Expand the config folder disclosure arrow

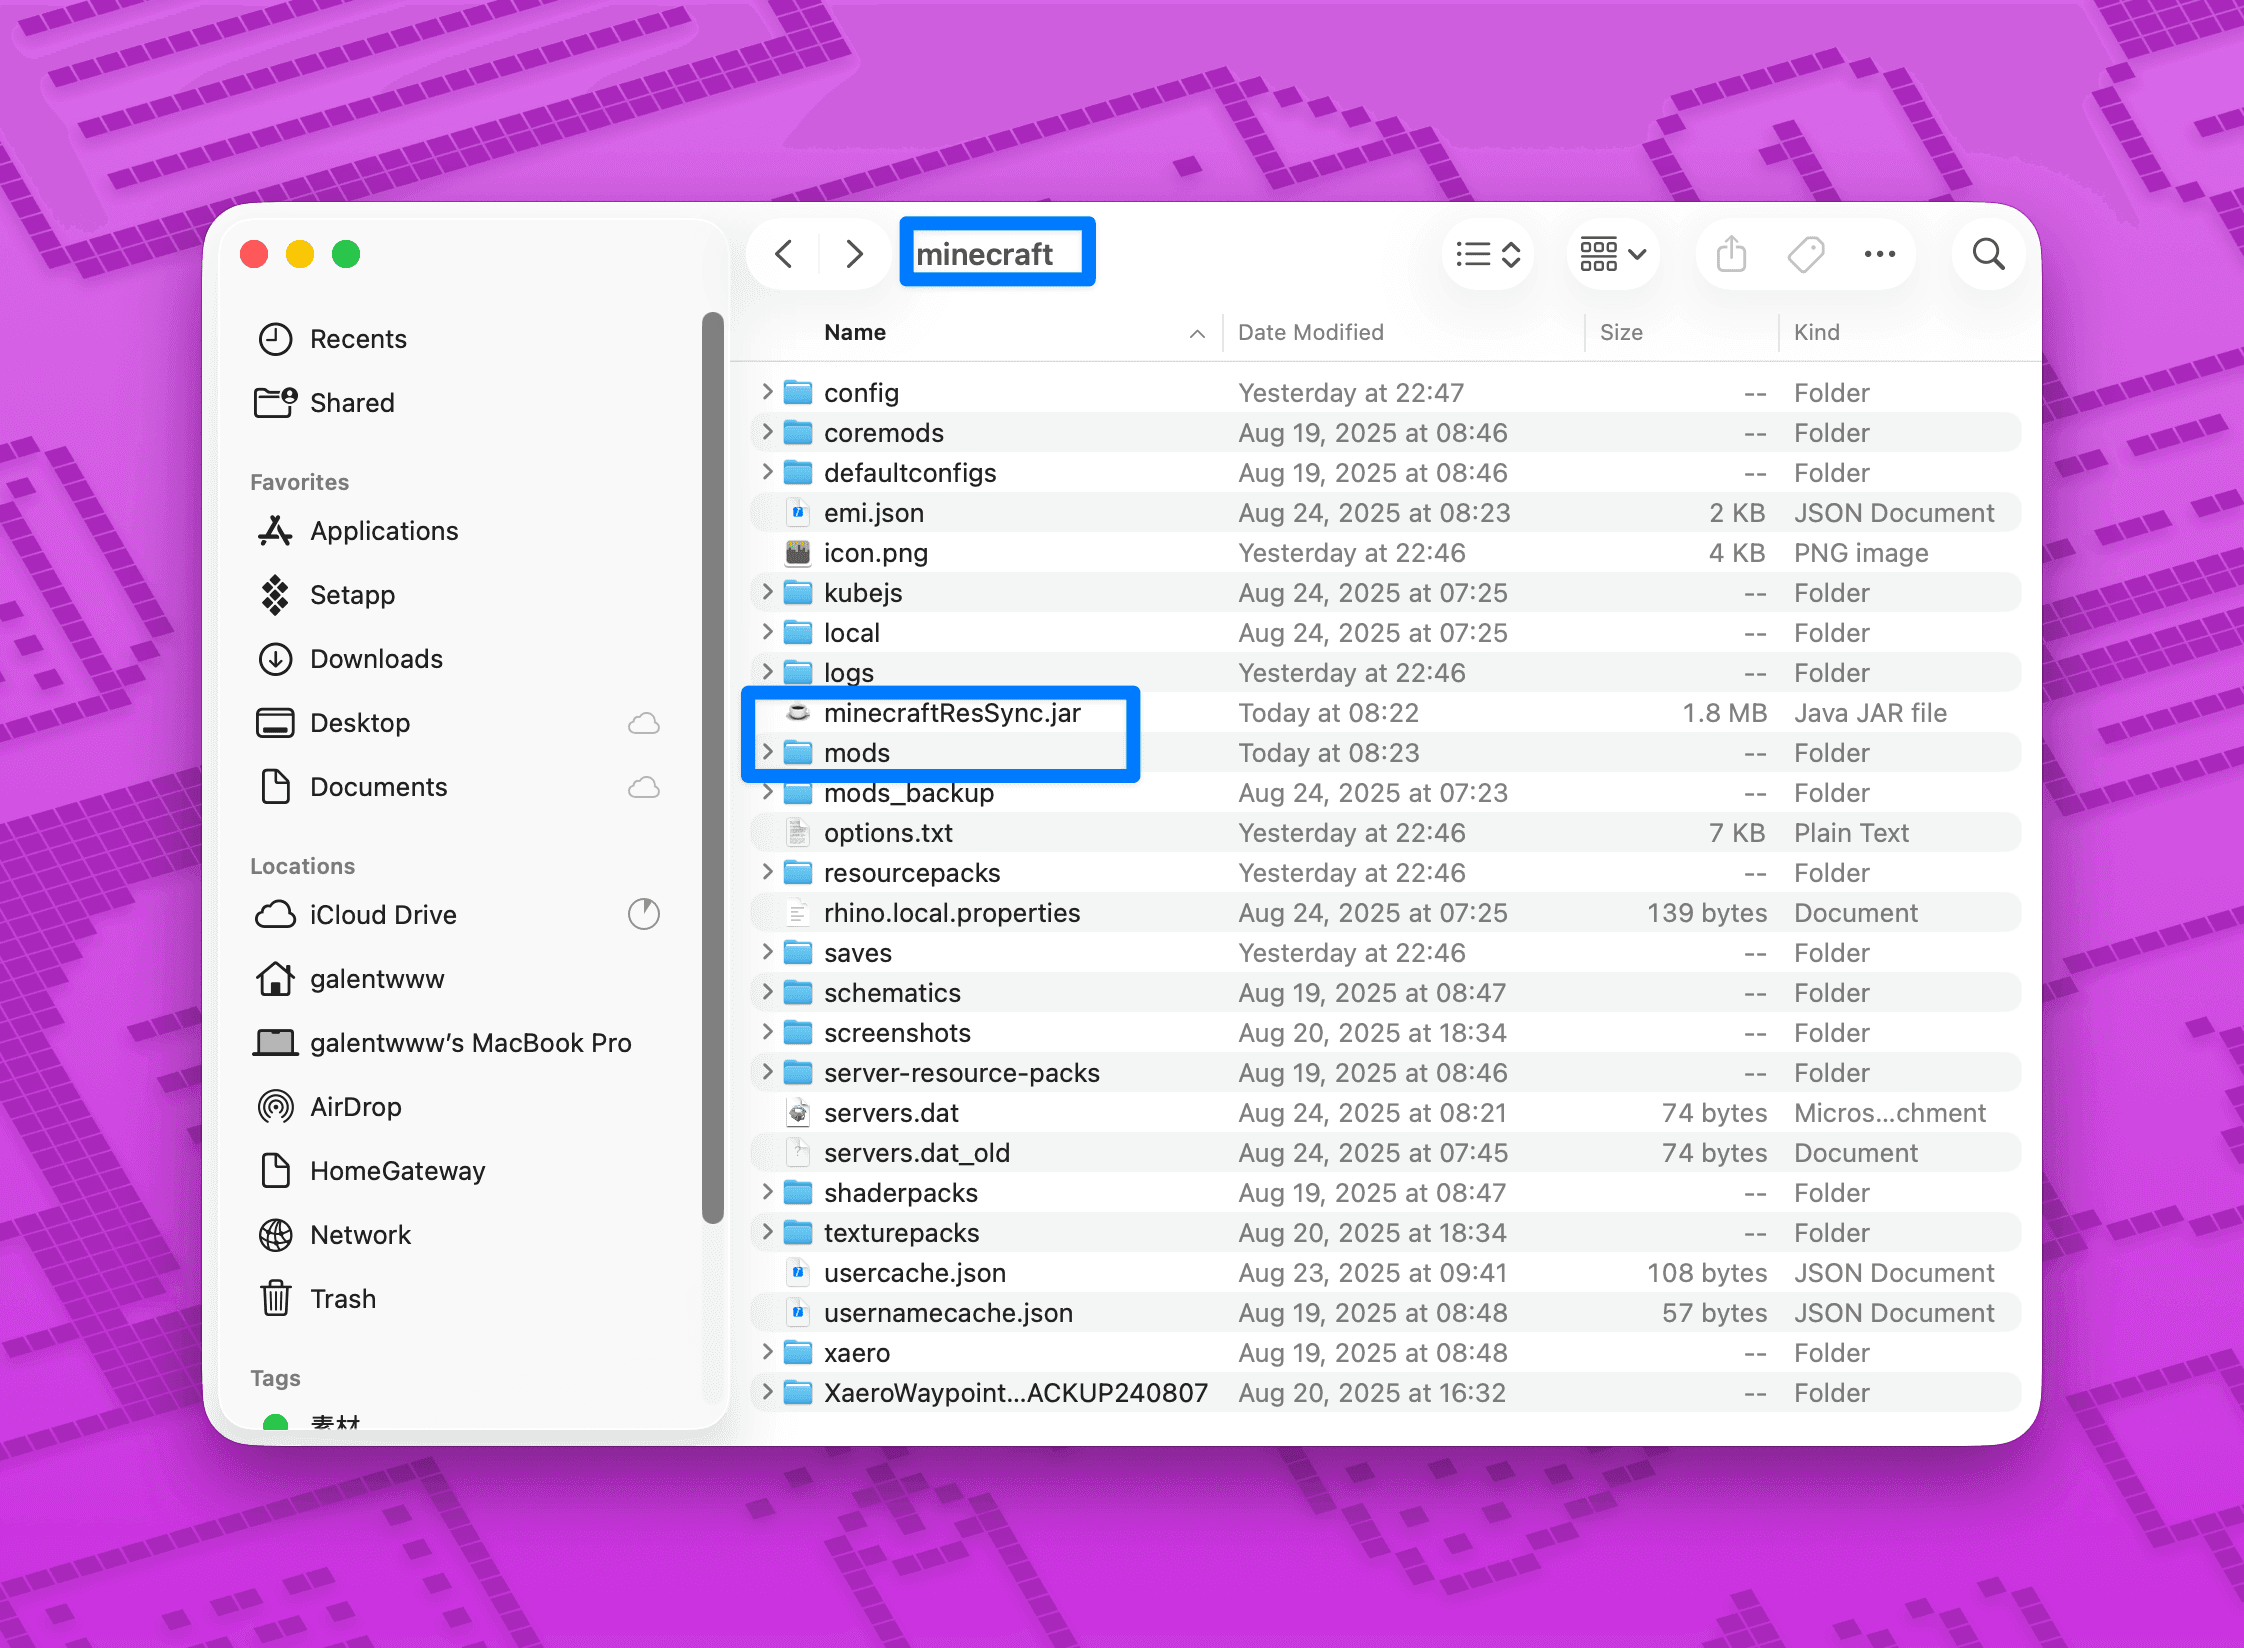(767, 391)
